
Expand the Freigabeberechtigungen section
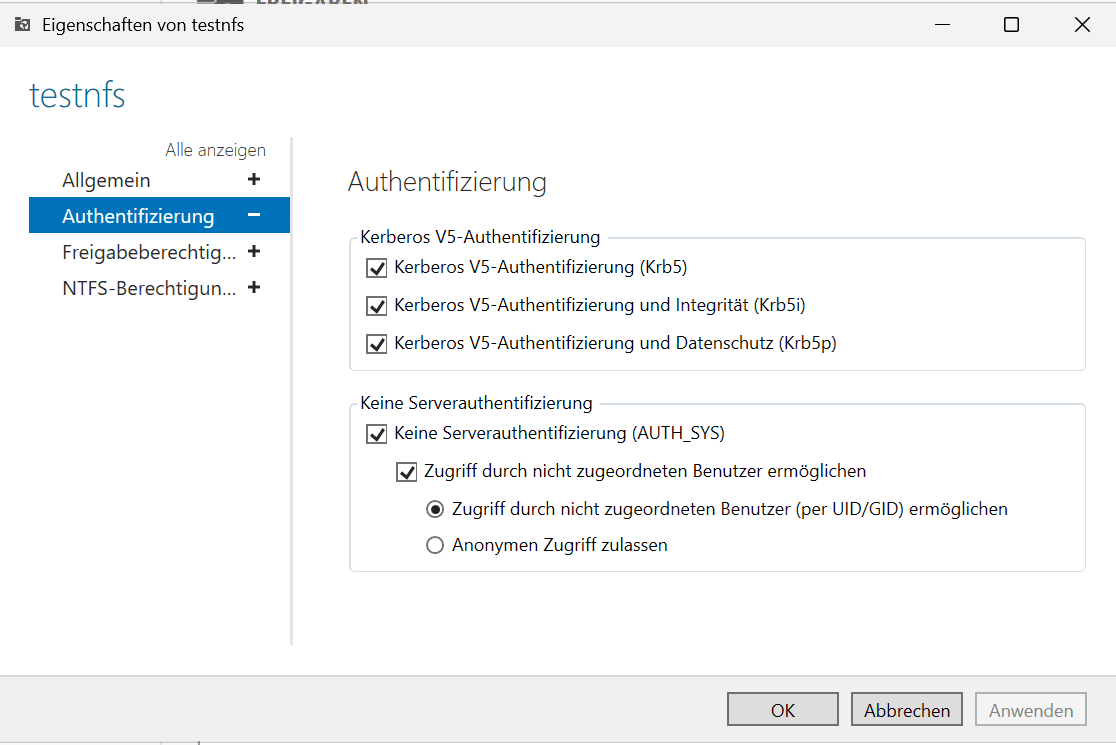[x=254, y=252]
